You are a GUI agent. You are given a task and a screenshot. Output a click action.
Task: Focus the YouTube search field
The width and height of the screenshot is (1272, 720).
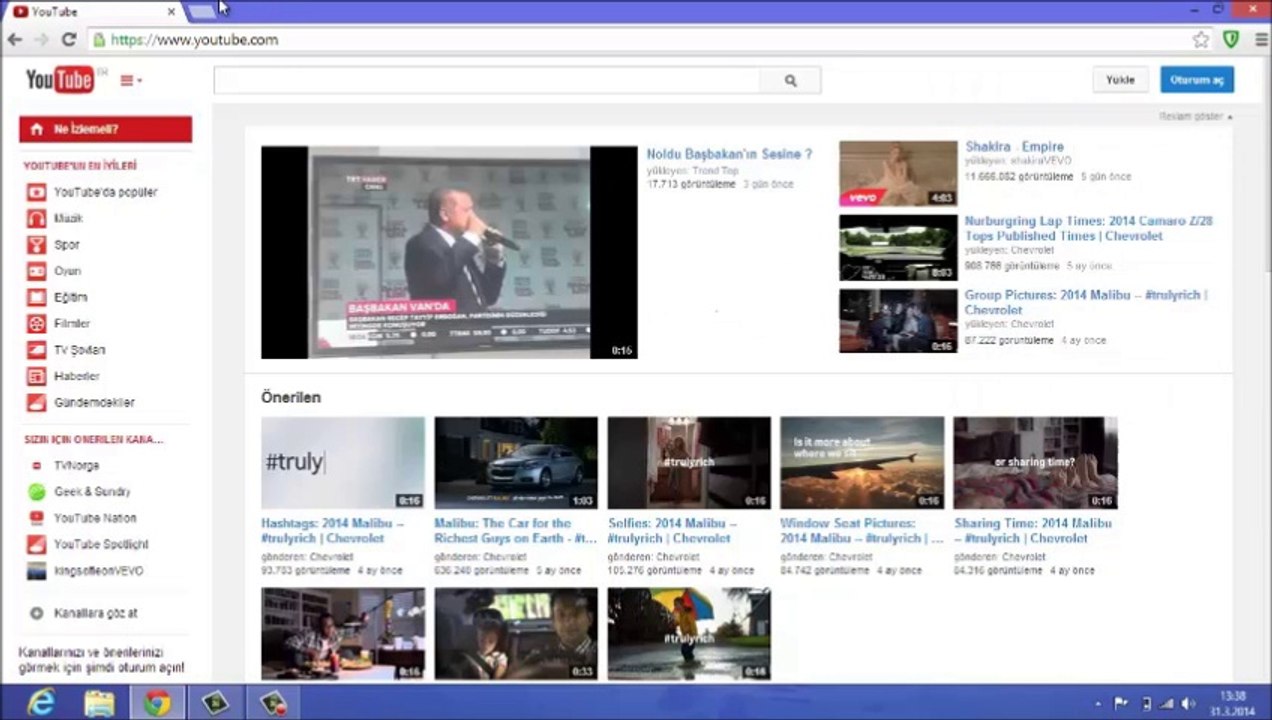[487, 81]
